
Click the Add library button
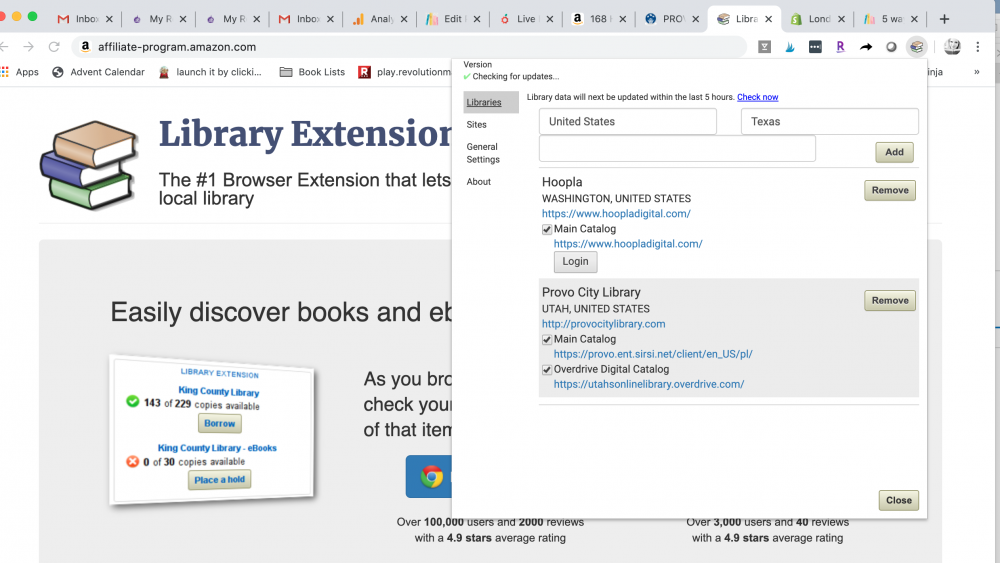pyautogui.click(x=894, y=152)
